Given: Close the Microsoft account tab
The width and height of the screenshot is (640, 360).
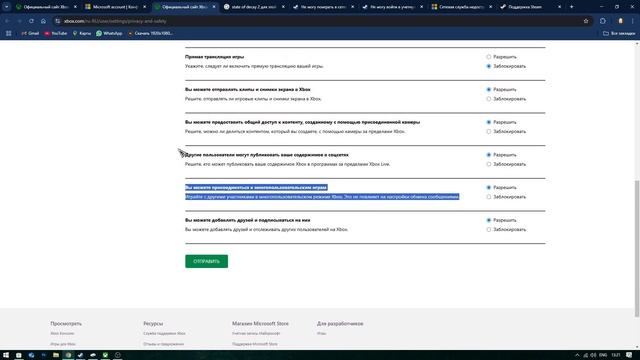Looking at the screenshot, I should point(144,7).
